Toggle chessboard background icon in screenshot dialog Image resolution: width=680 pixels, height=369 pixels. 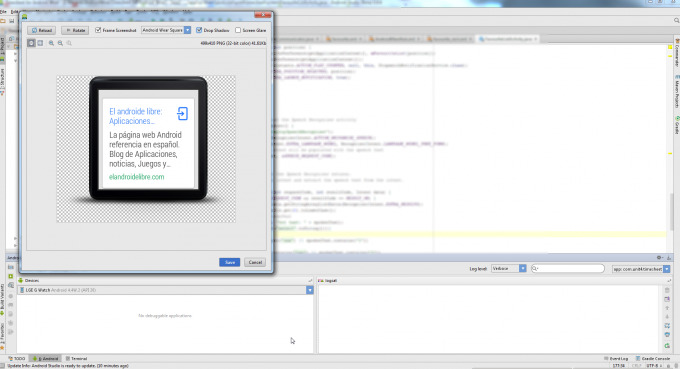pyautogui.click(x=31, y=43)
